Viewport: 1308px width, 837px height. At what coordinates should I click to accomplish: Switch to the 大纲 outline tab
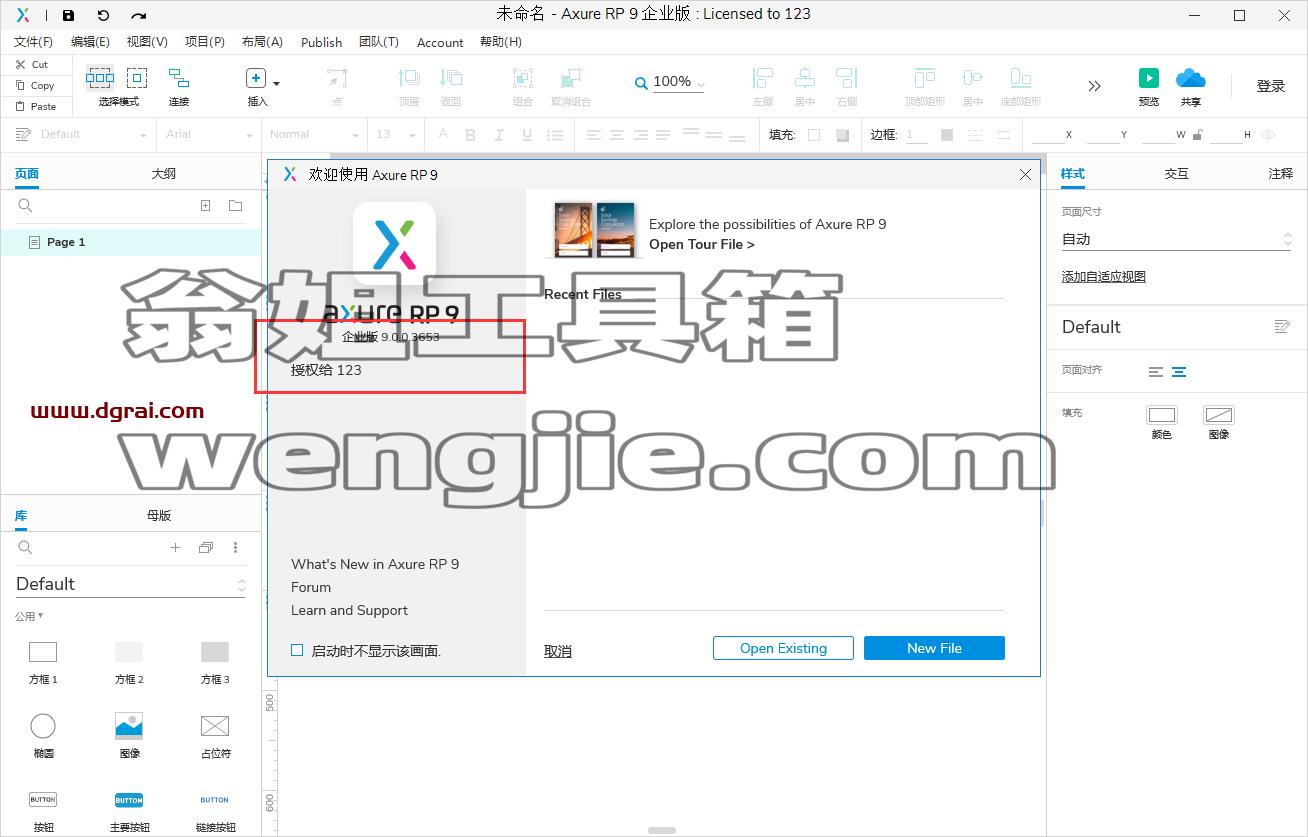(163, 173)
